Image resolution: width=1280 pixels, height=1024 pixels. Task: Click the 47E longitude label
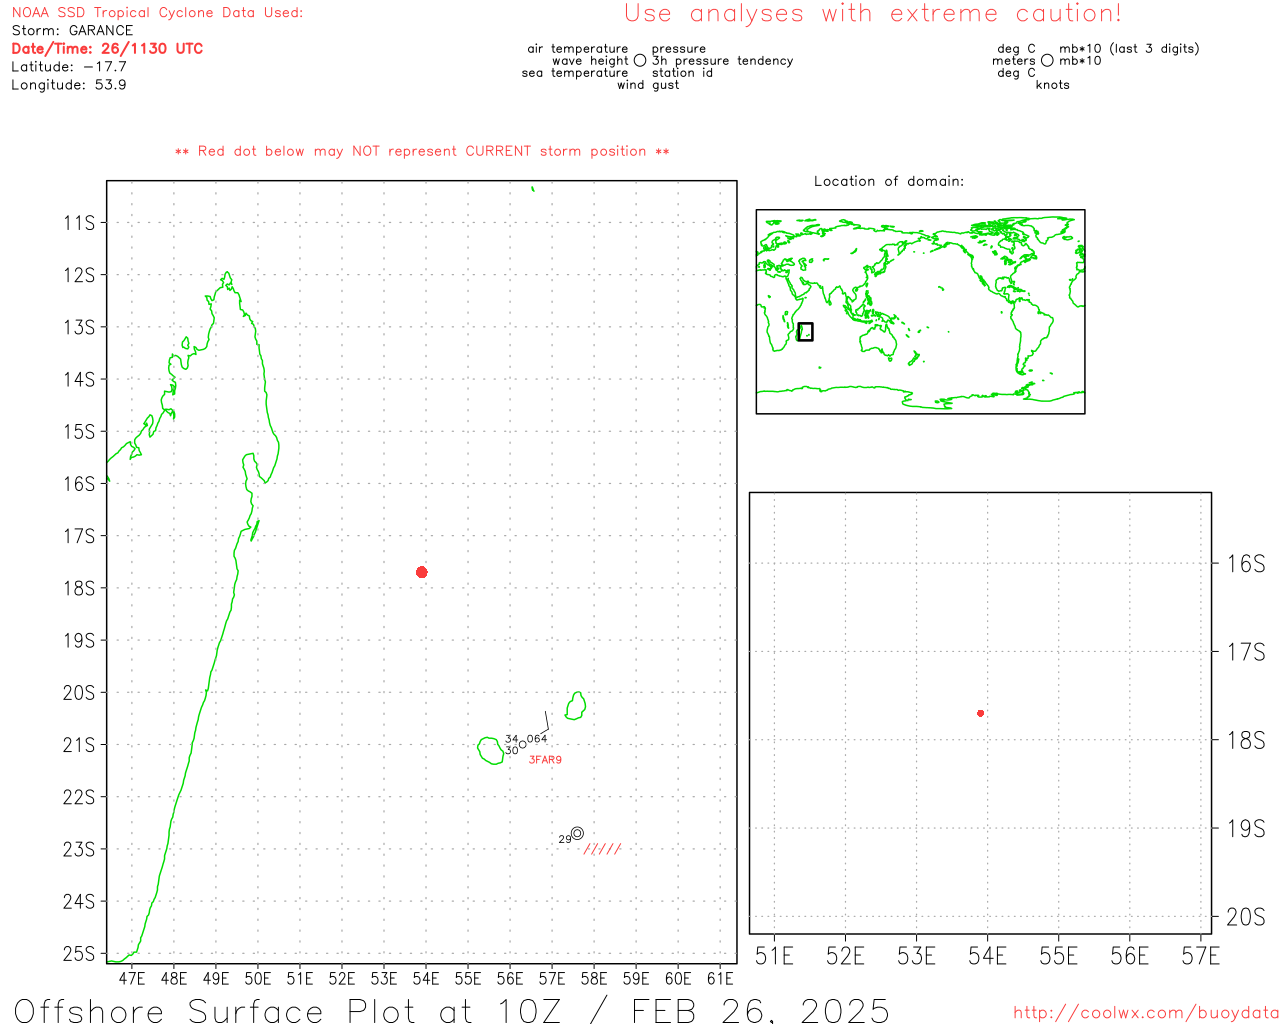tap(132, 979)
